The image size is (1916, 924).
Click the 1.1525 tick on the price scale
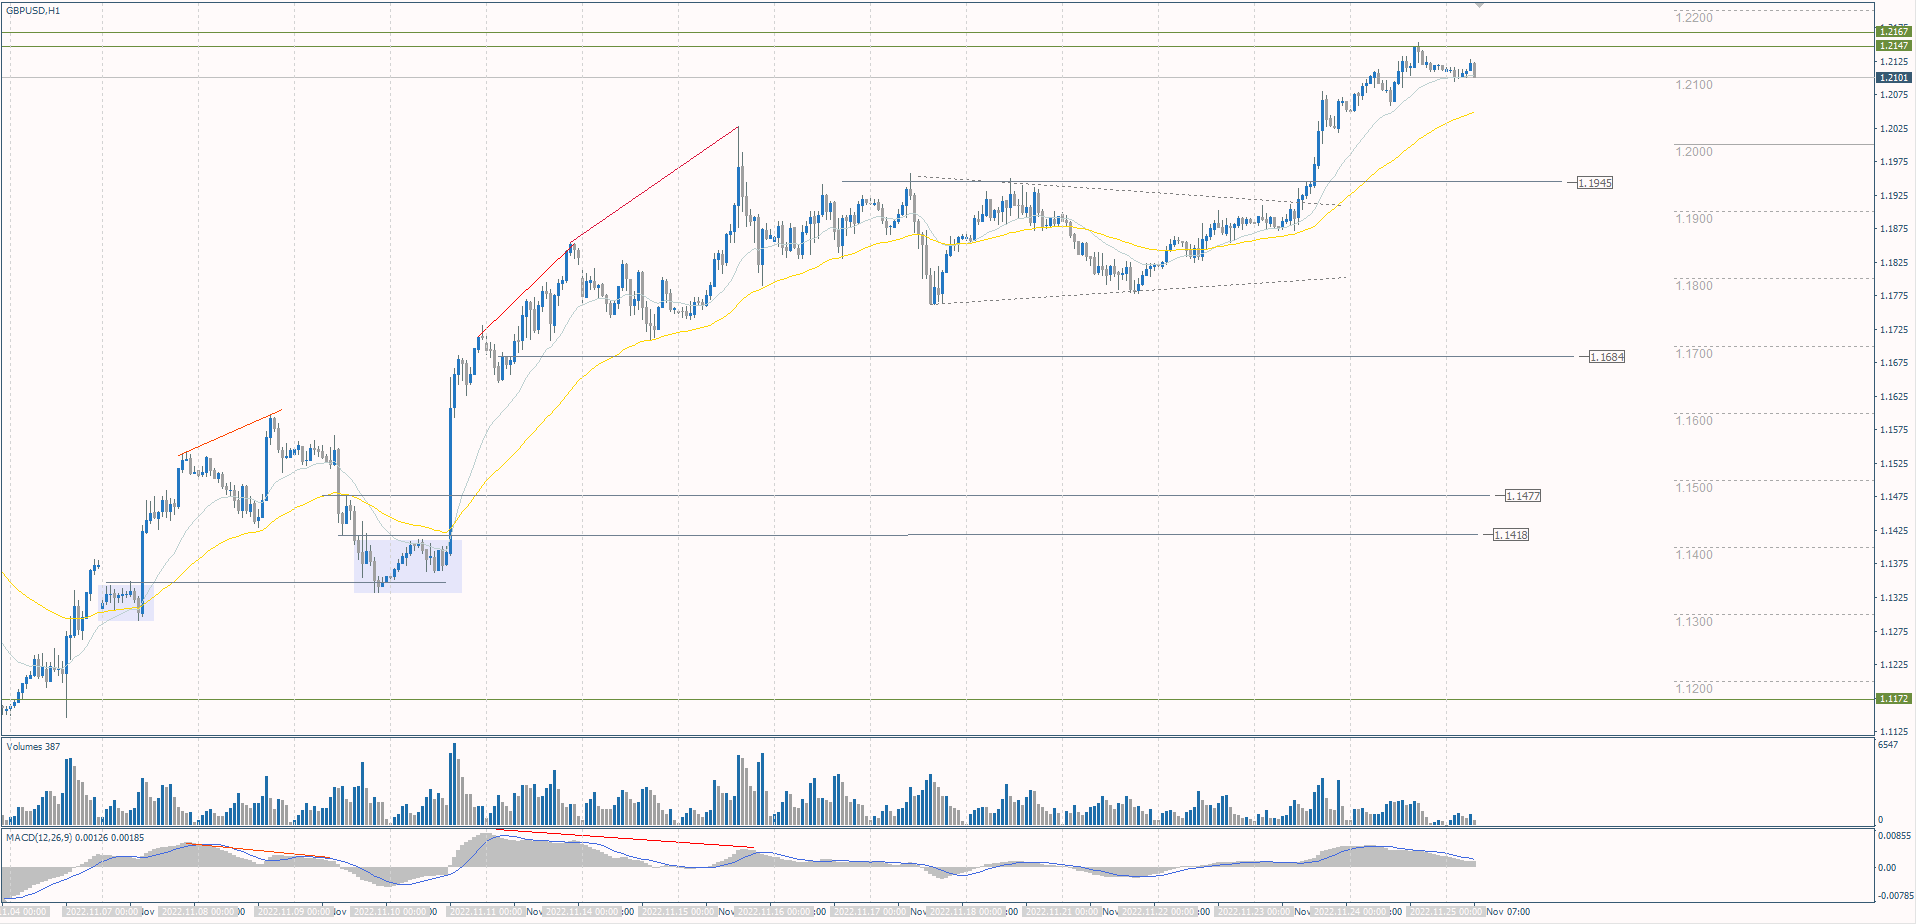point(1894,464)
